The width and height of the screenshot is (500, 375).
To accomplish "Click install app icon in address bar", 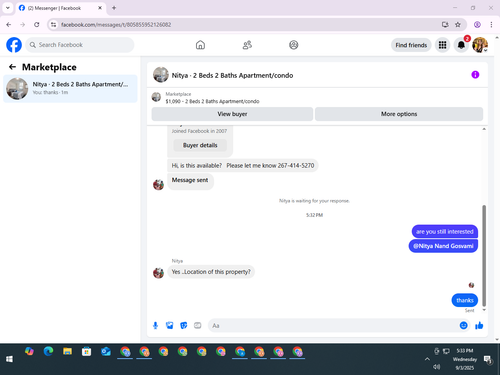I will point(445,25).
